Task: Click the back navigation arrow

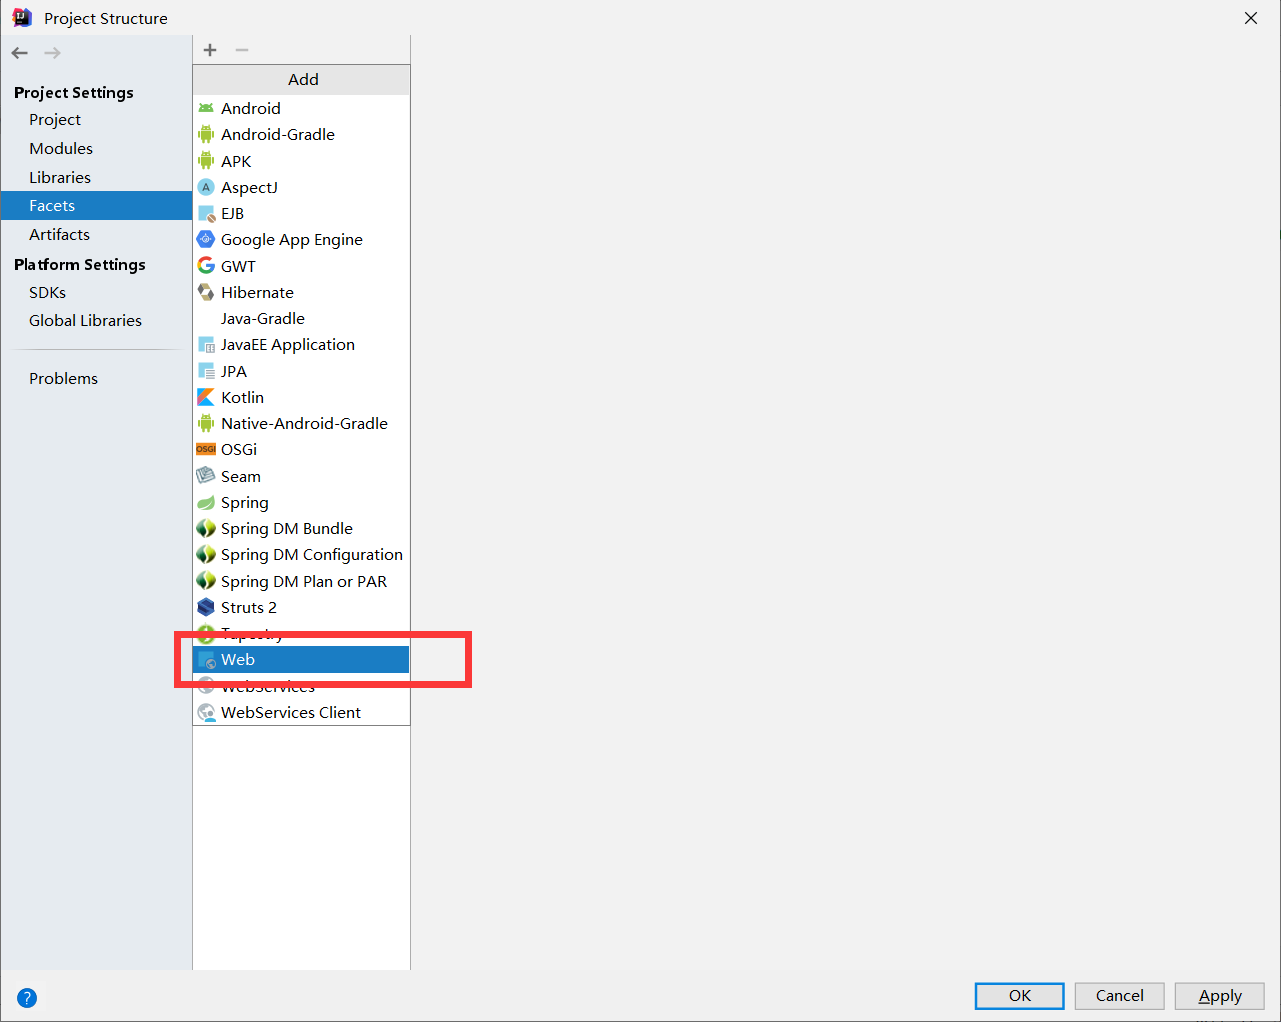Action: (19, 52)
